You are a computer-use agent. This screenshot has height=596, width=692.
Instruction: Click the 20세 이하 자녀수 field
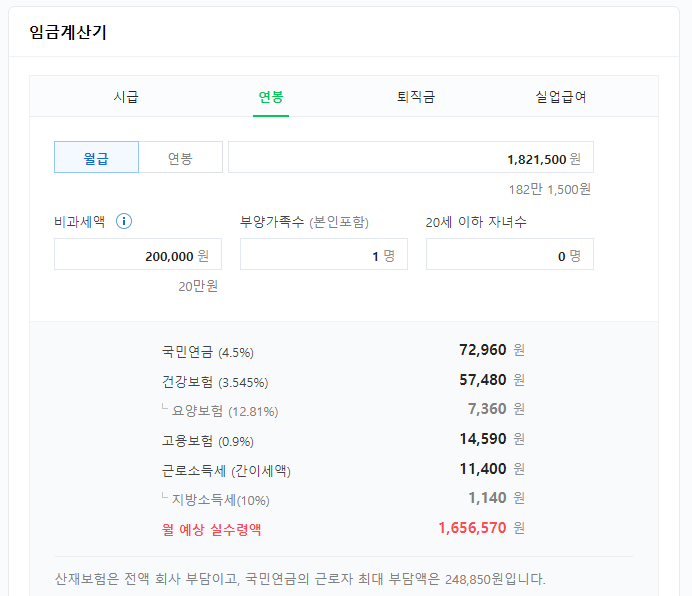coord(510,254)
